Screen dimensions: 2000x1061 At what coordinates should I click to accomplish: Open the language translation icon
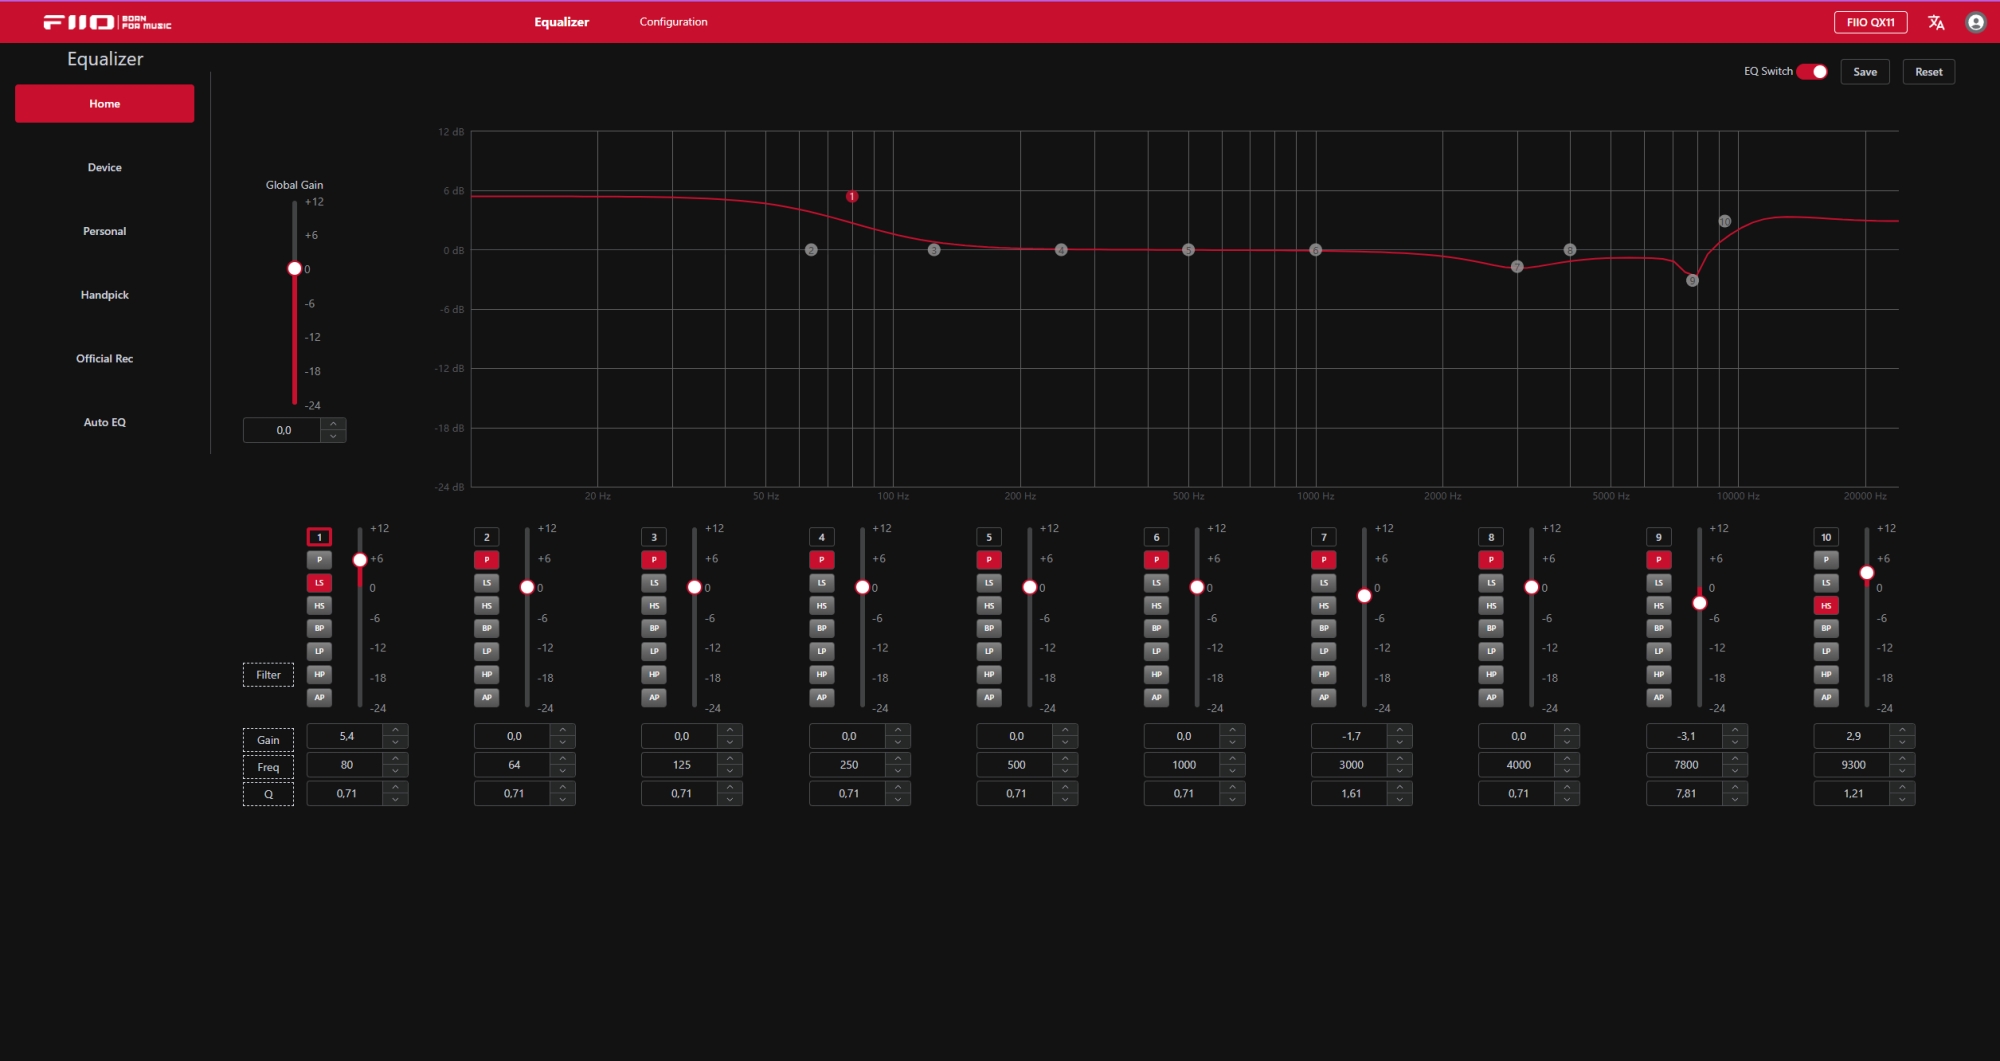pyautogui.click(x=1936, y=22)
